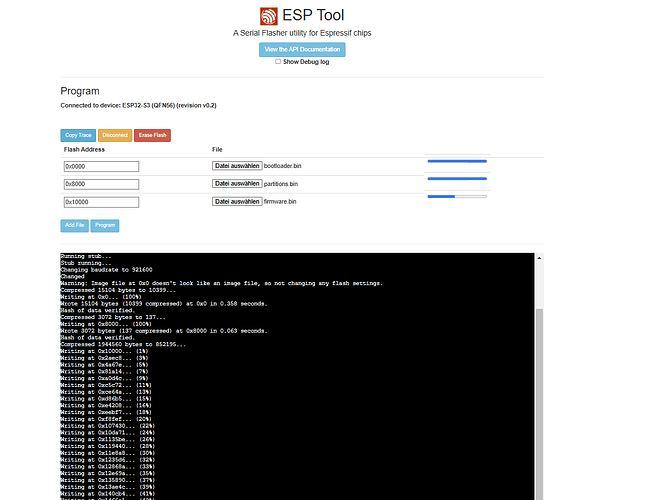Click the terminal scrollbar thumb
The width and height of the screenshot is (647, 500).
[539, 404]
